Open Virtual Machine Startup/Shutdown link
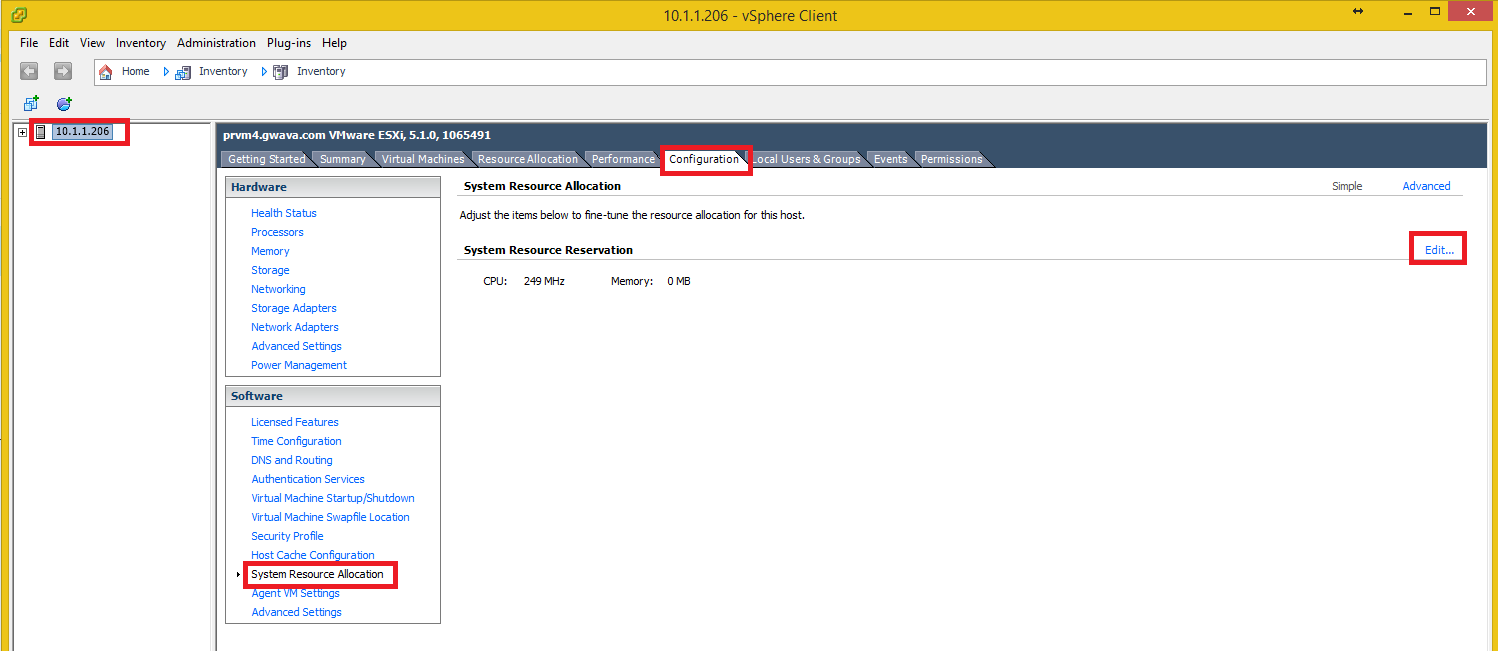The width and height of the screenshot is (1498, 651). pyautogui.click(x=333, y=498)
